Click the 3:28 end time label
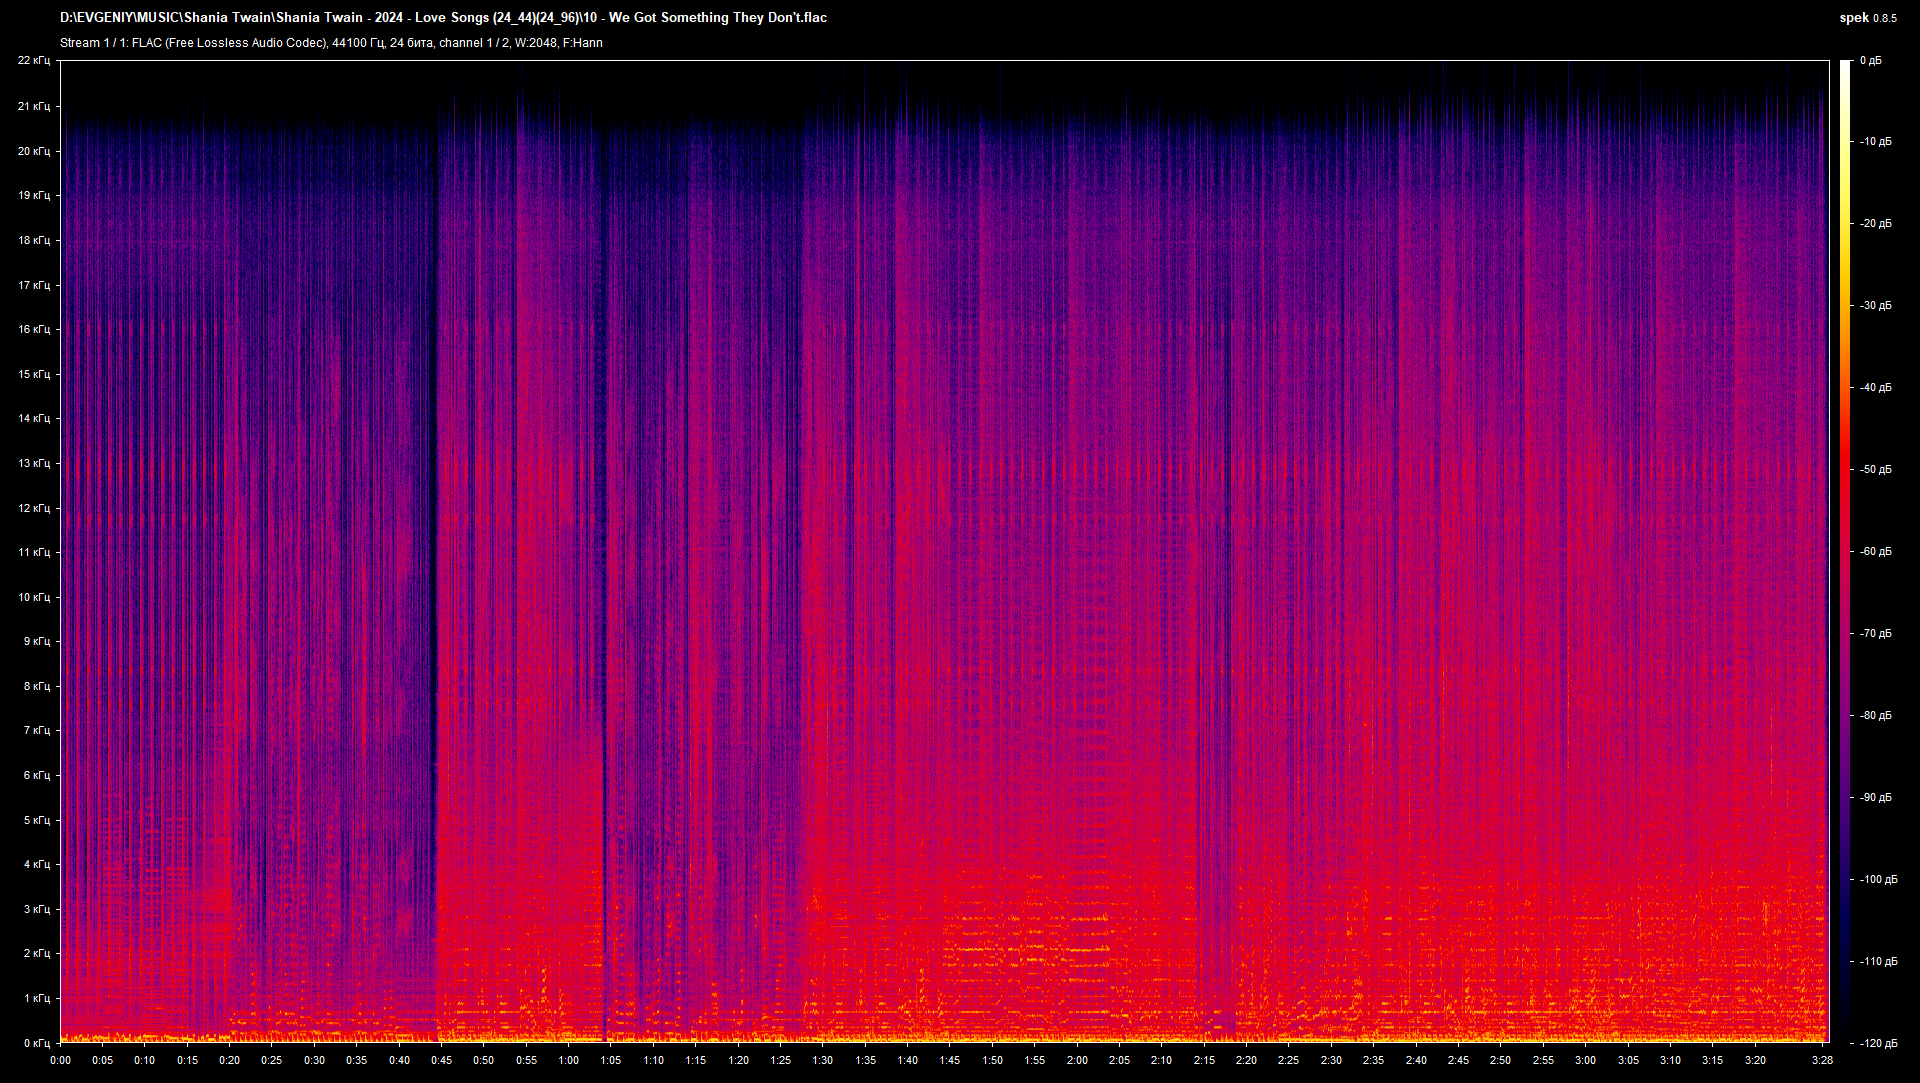 point(1822,1060)
